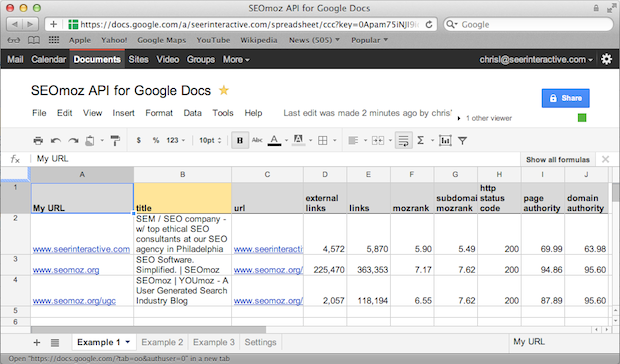Image resolution: width=620 pixels, height=364 pixels.
Task: Click the horizontal scrollbar thumb
Action: point(148,329)
